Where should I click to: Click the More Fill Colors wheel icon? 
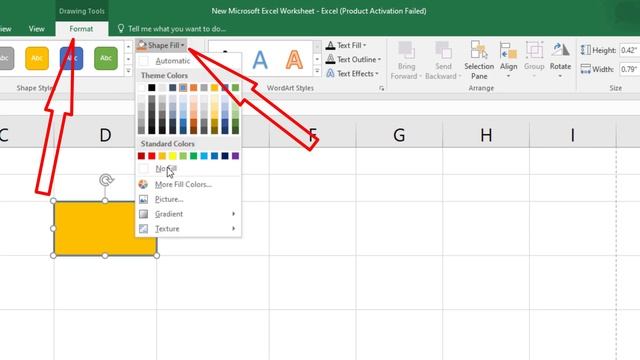pyautogui.click(x=143, y=184)
